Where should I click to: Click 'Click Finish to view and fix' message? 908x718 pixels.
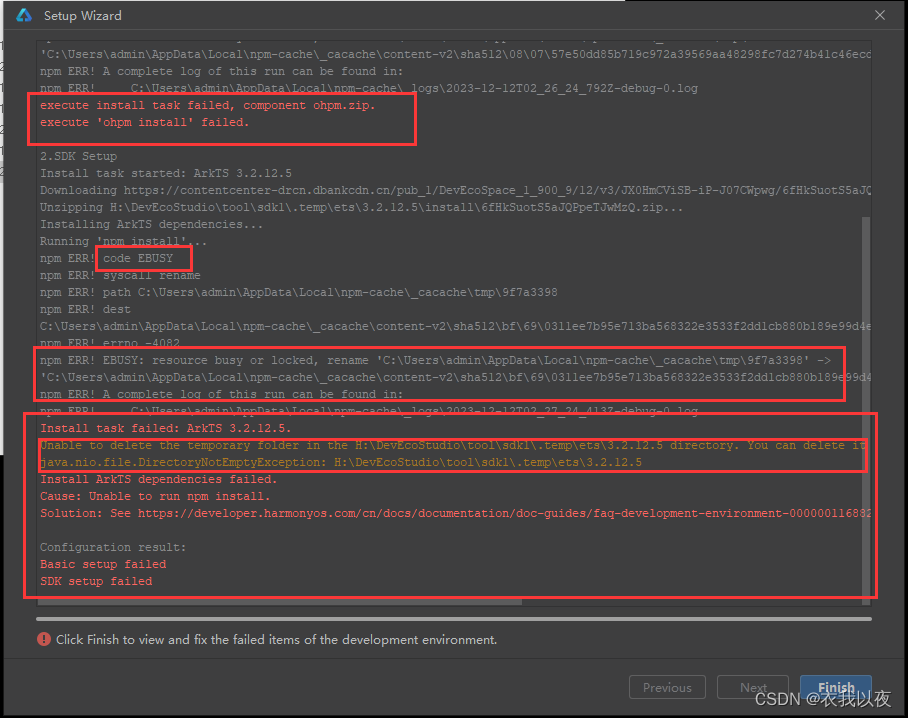(x=276, y=639)
